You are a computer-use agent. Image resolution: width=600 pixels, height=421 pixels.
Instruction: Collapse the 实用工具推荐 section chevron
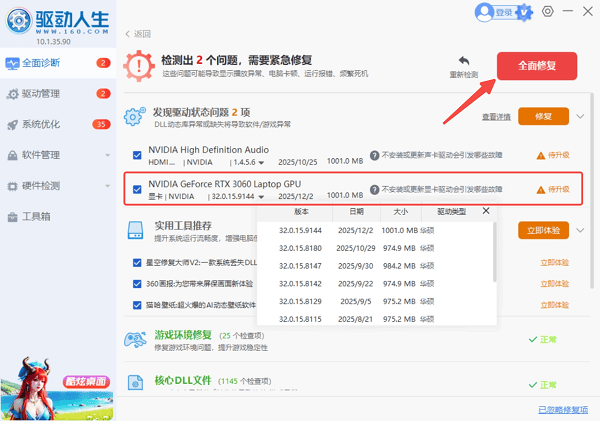580,230
